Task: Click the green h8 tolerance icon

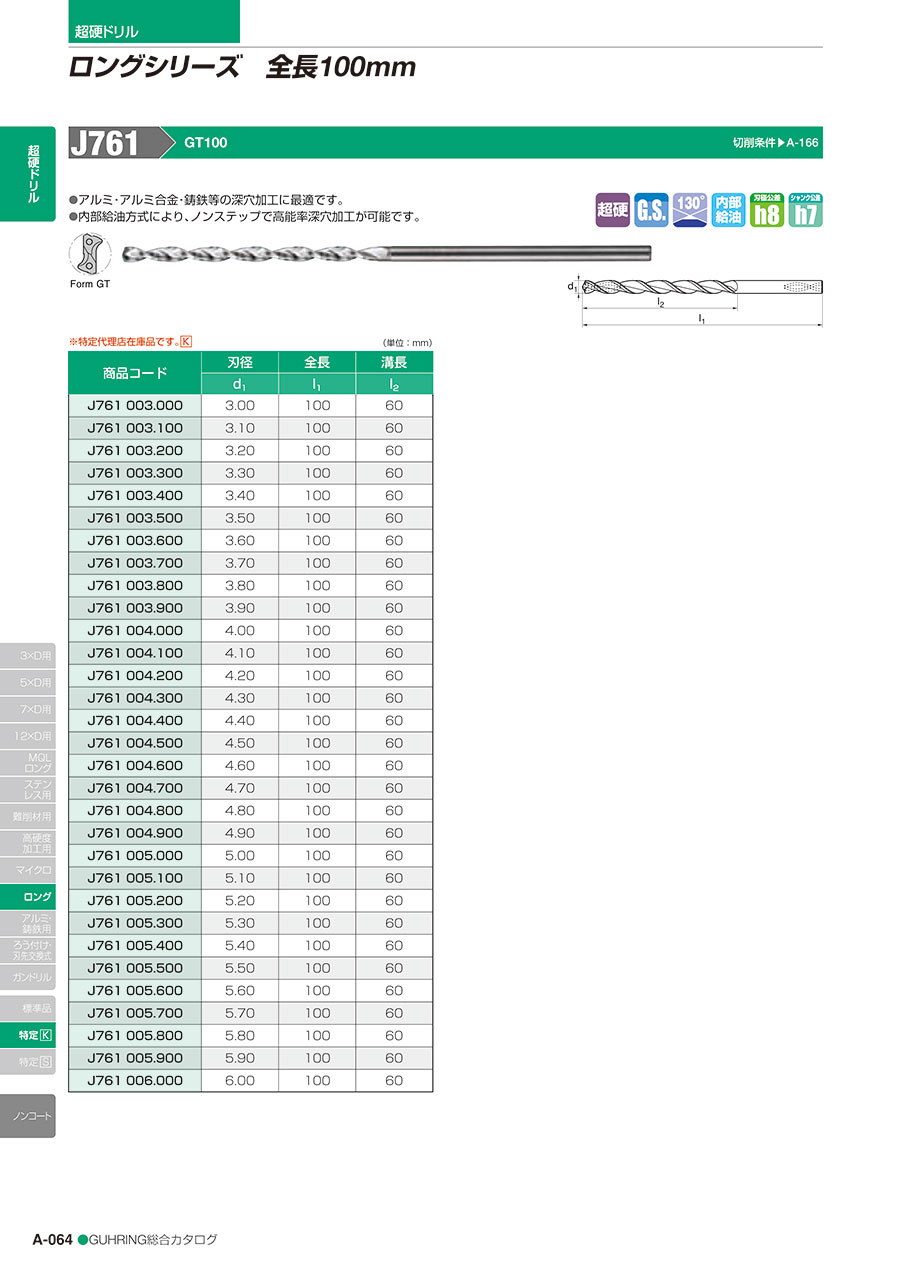Action: click(x=767, y=210)
